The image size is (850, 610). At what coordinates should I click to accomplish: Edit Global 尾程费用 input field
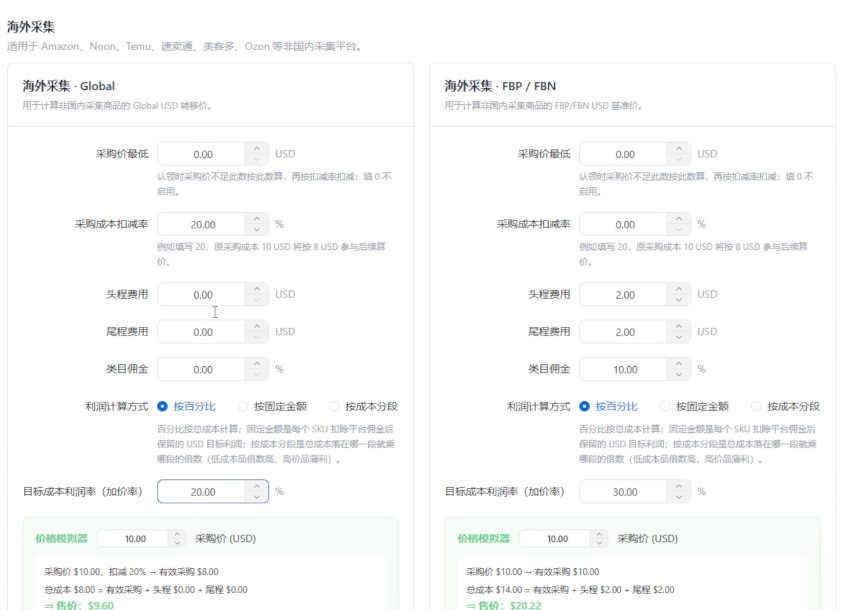[x=202, y=332]
